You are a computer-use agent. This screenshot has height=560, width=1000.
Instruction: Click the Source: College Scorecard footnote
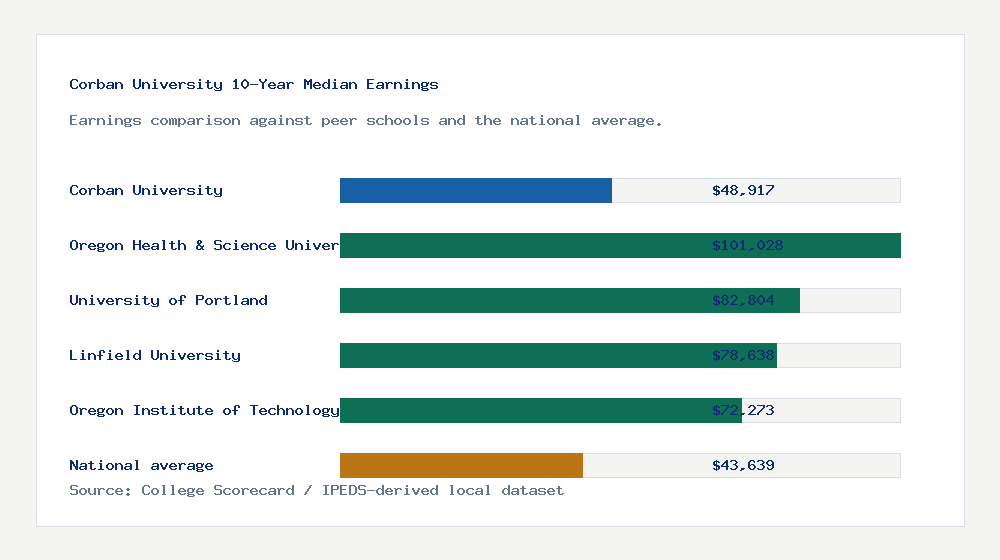click(x=316, y=490)
